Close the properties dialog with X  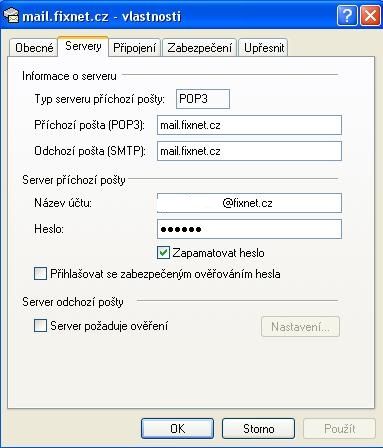[x=370, y=15]
